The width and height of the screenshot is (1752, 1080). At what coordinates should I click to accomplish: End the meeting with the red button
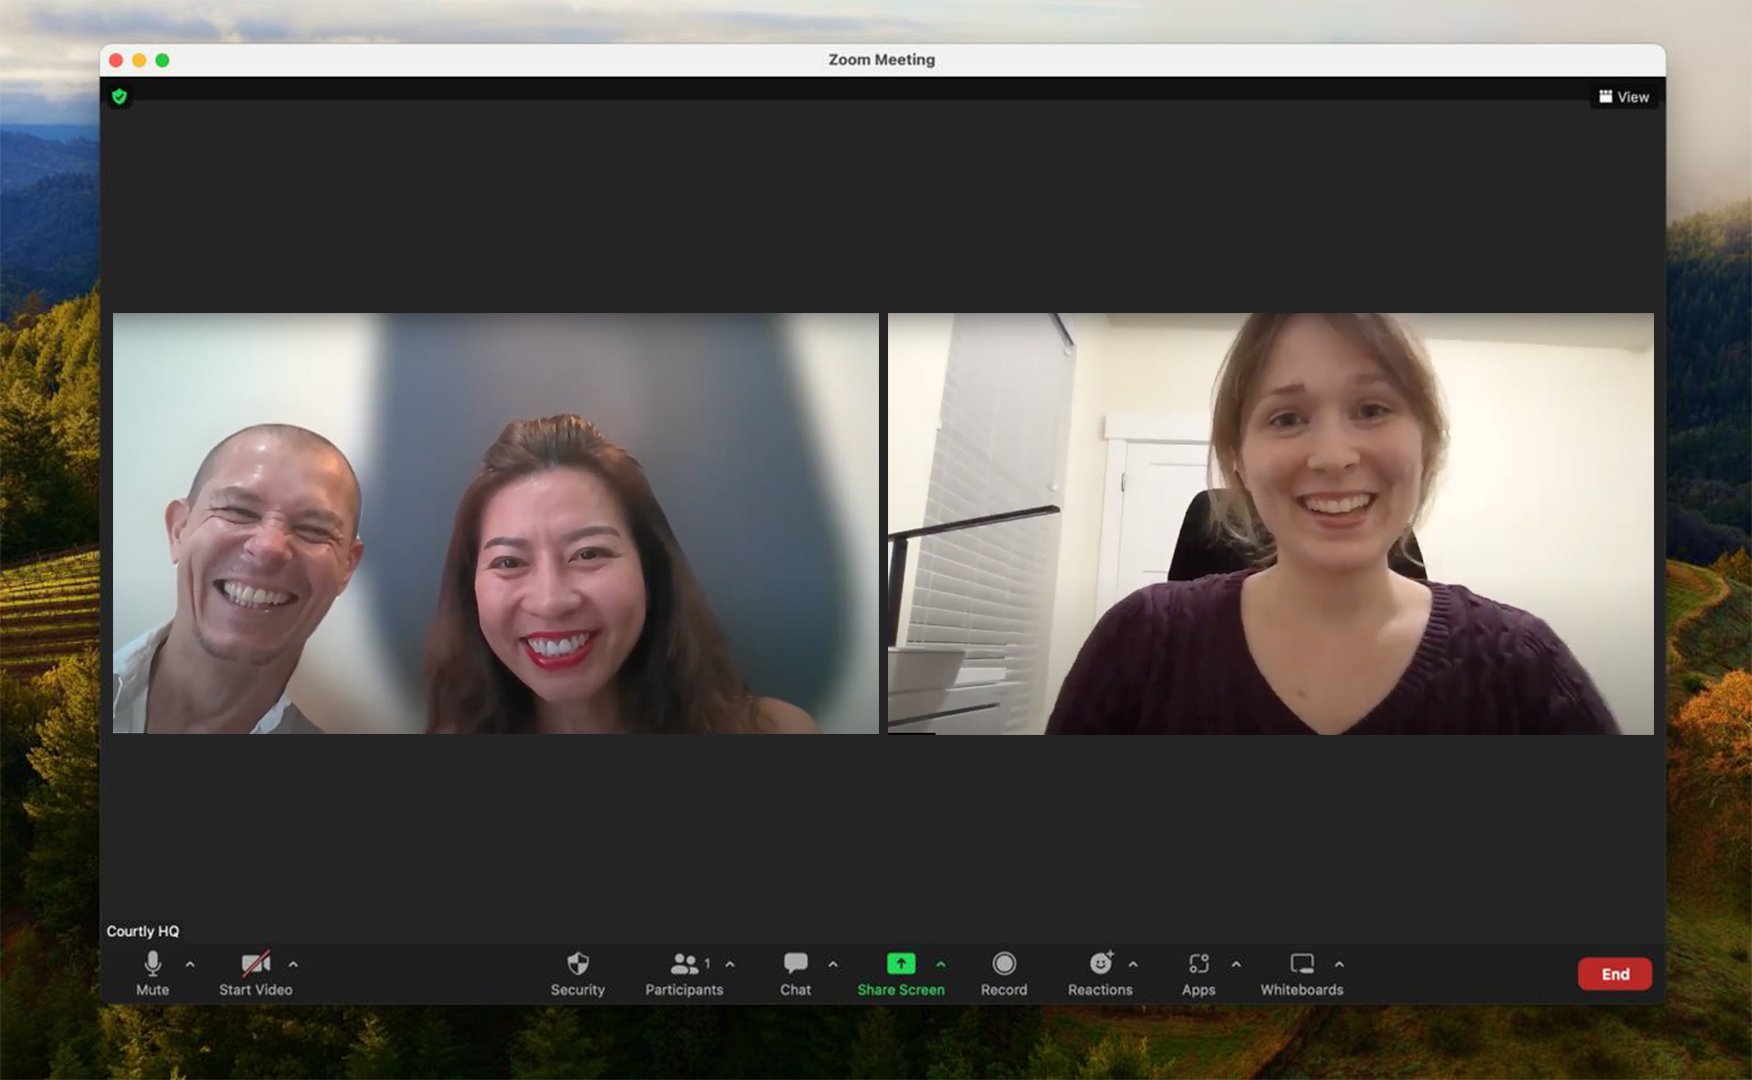pyautogui.click(x=1615, y=974)
